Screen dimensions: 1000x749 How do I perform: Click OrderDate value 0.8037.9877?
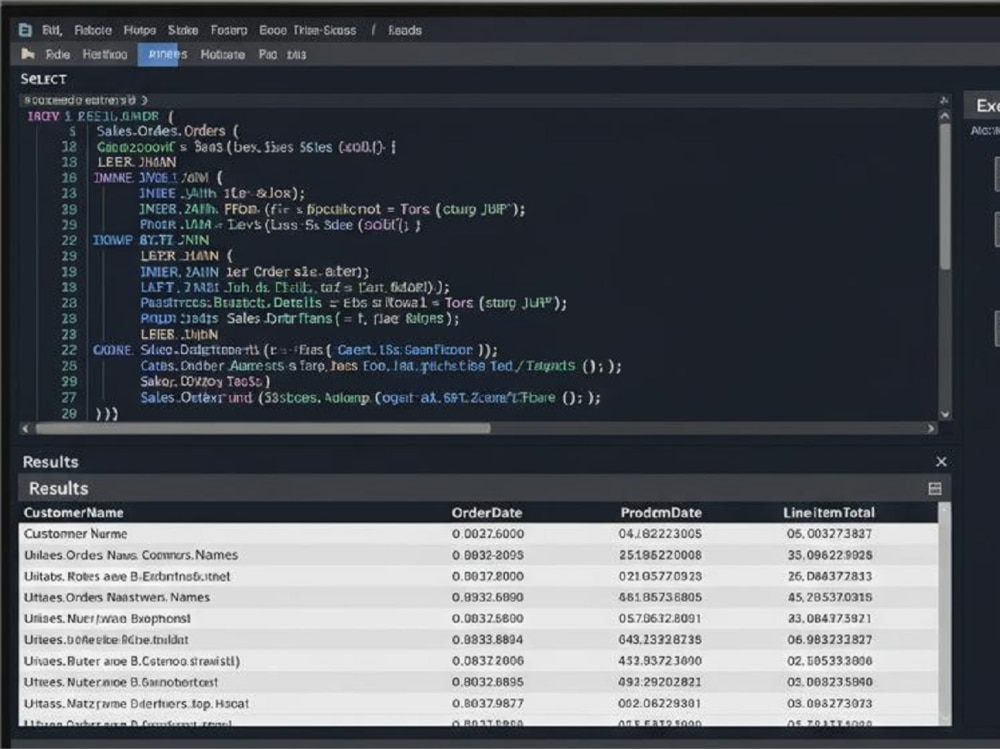(x=488, y=703)
